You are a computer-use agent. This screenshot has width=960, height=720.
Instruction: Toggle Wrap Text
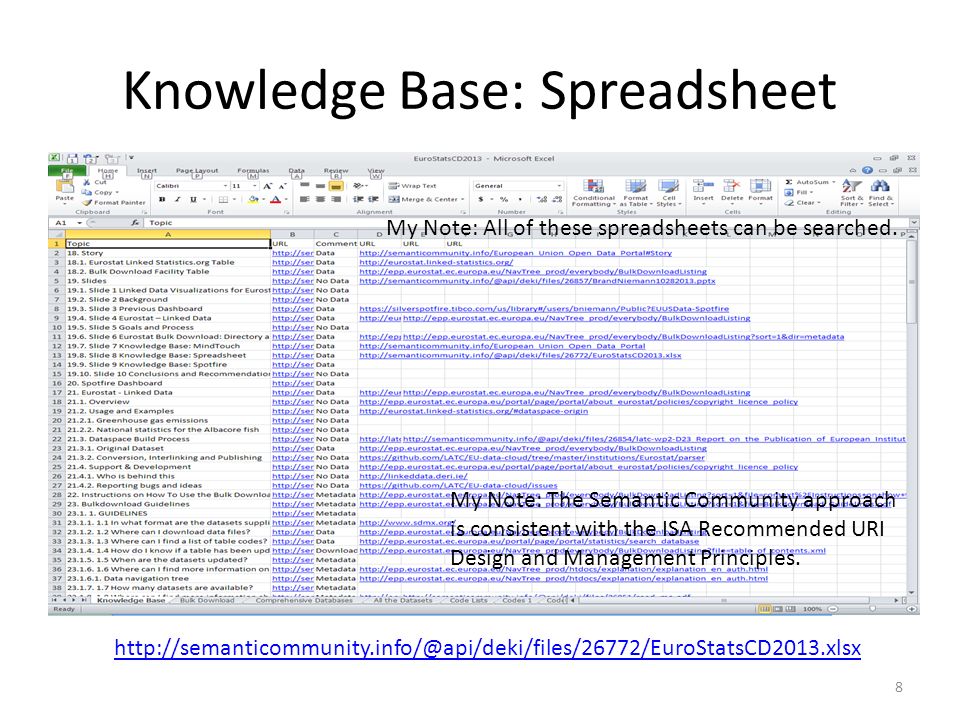point(413,186)
